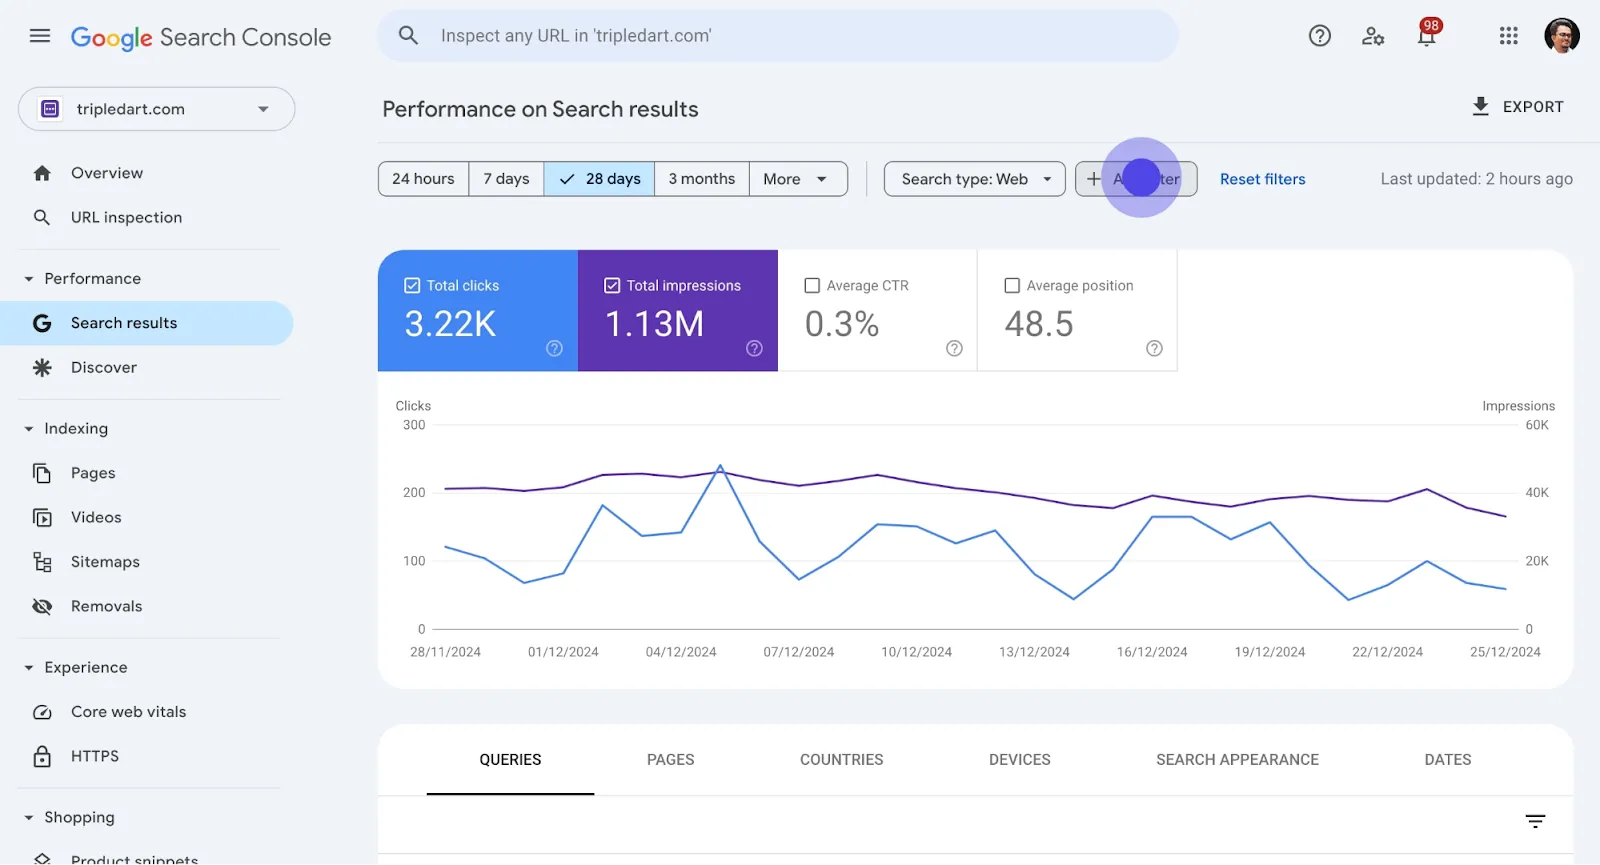This screenshot has width=1600, height=865.
Task: Click the HTTPS padlock icon
Action: click(42, 756)
